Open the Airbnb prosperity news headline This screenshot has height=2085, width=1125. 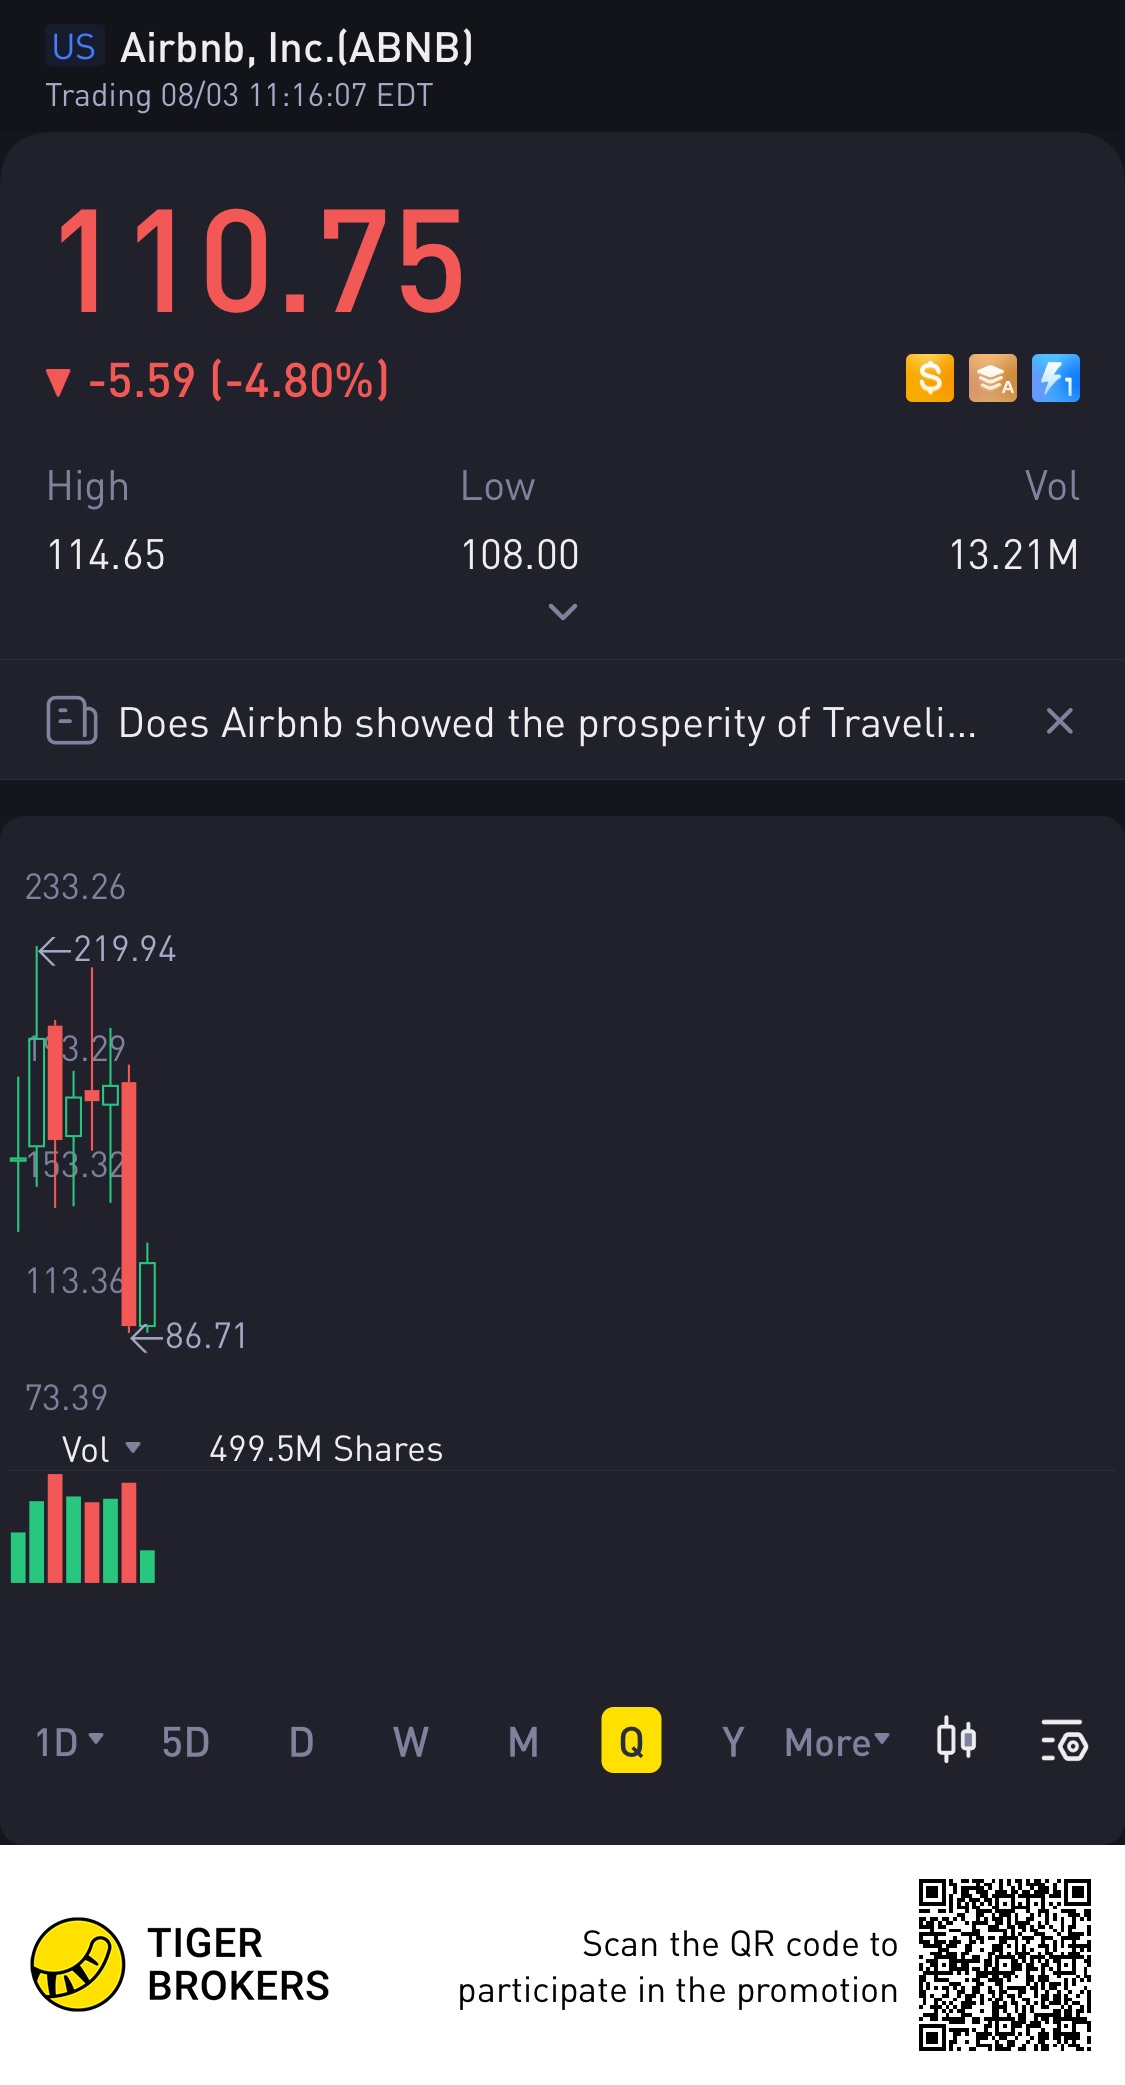(x=547, y=723)
